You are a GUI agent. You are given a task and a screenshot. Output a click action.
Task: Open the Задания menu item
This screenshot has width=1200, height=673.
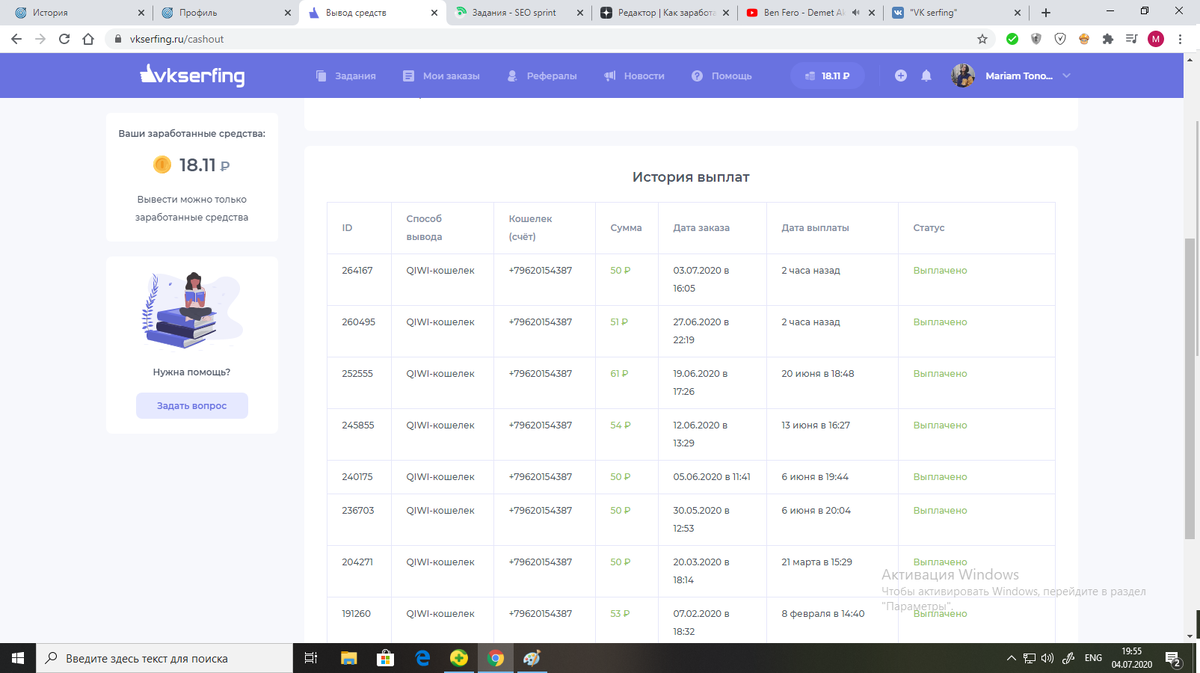(x=346, y=76)
